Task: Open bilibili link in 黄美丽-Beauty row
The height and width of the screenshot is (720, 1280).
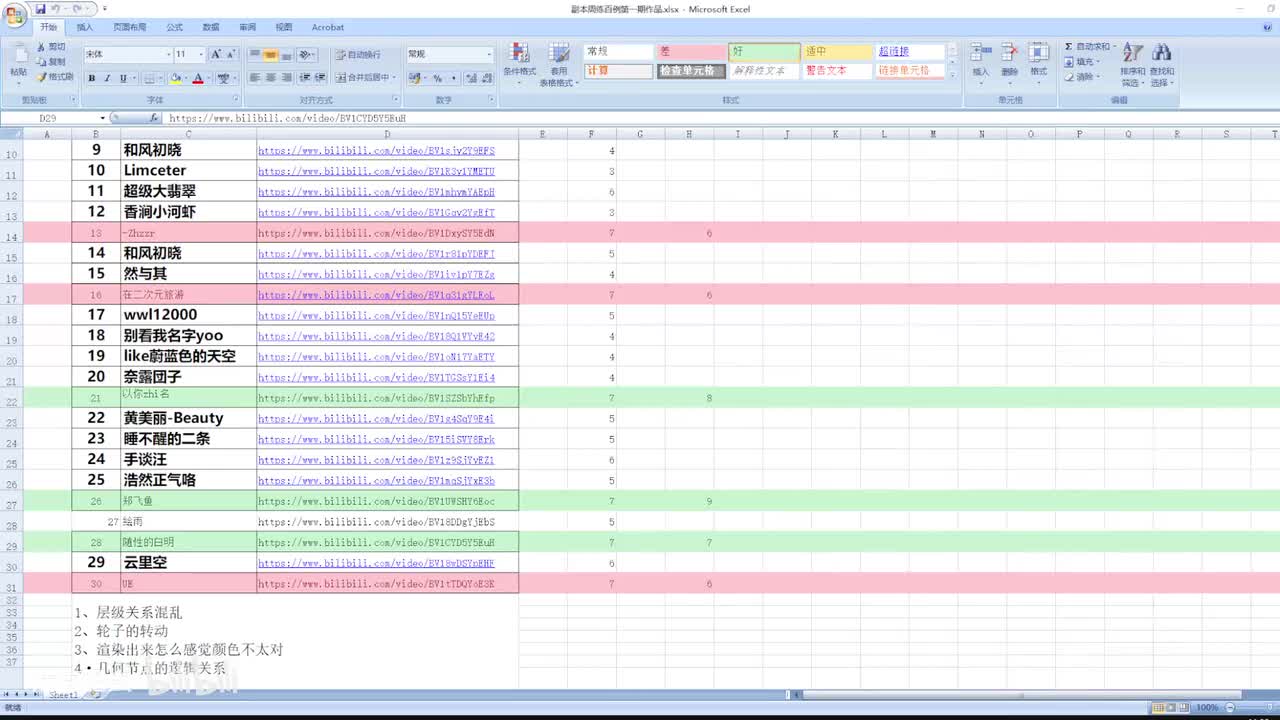Action: 376,419
